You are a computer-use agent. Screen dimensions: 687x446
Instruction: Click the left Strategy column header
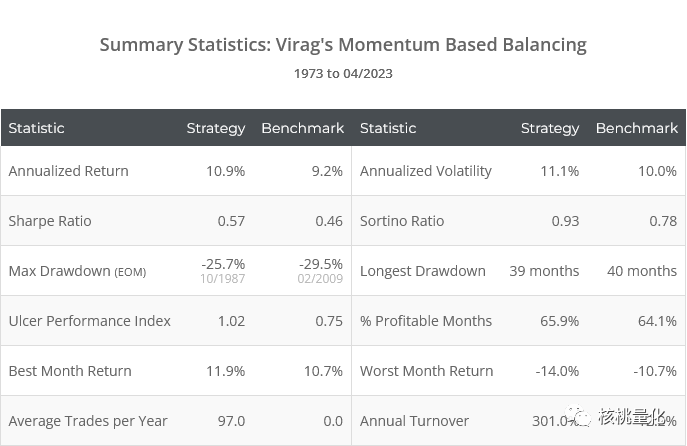(215, 128)
